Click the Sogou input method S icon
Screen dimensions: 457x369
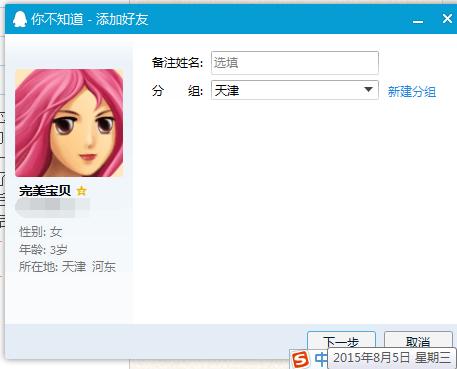coord(300,359)
